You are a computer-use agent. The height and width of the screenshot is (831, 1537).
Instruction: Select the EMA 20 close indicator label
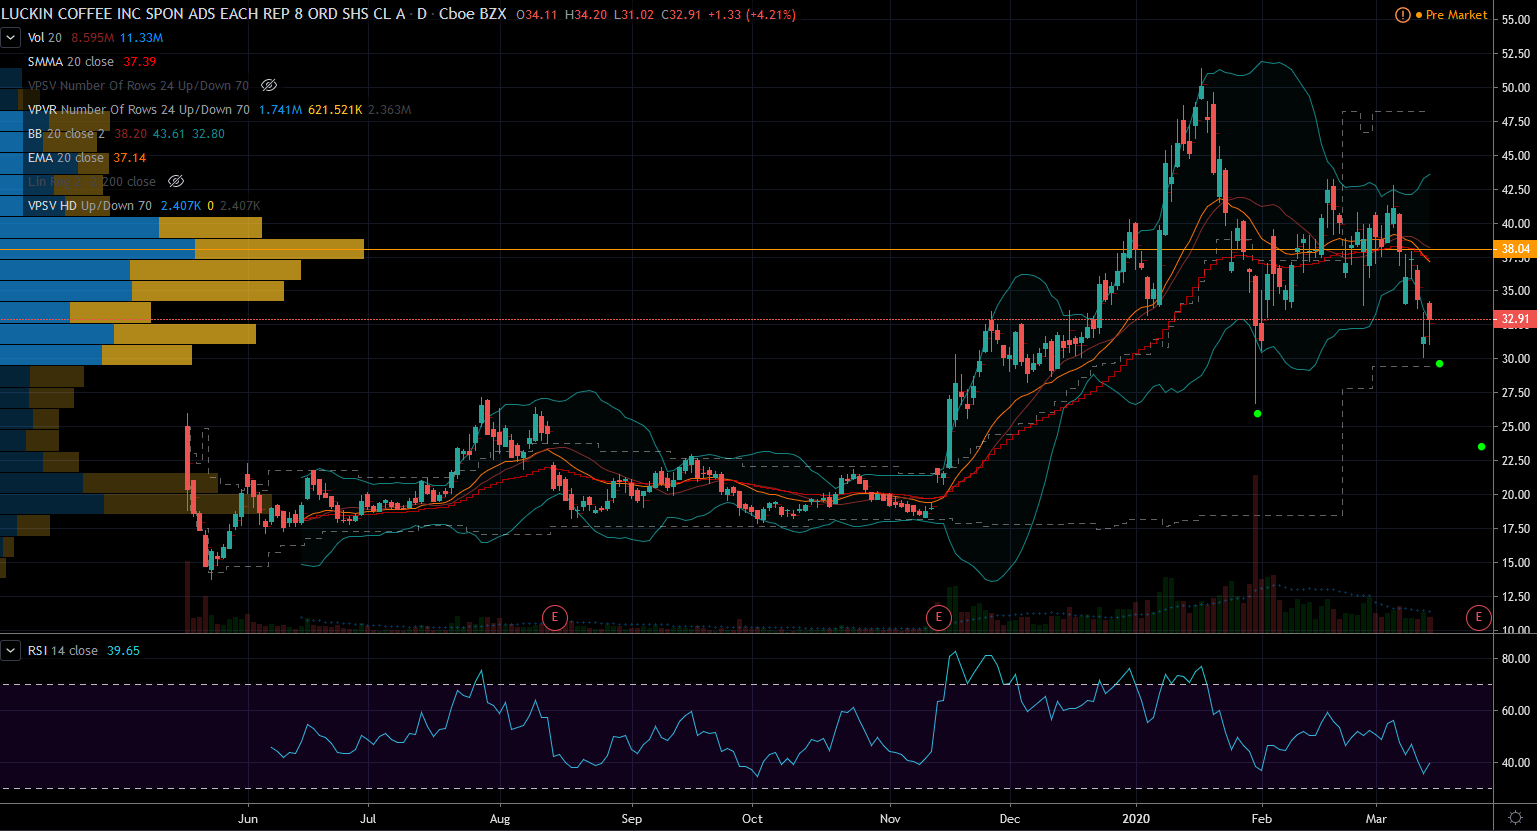pos(66,158)
